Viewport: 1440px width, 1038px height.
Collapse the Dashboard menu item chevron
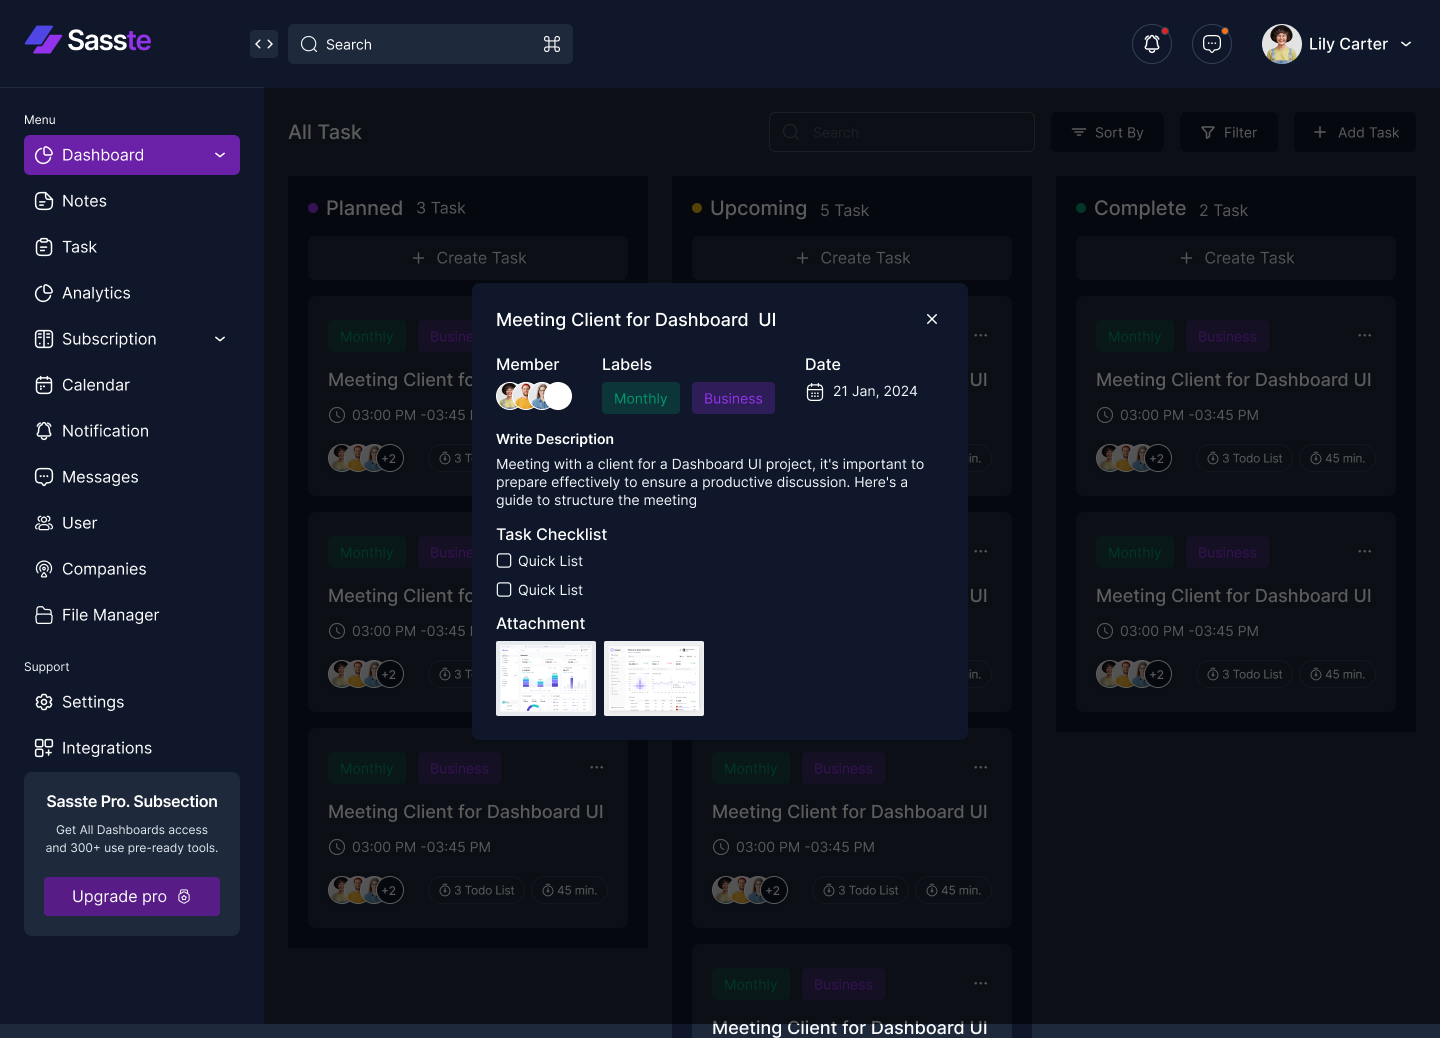(219, 155)
